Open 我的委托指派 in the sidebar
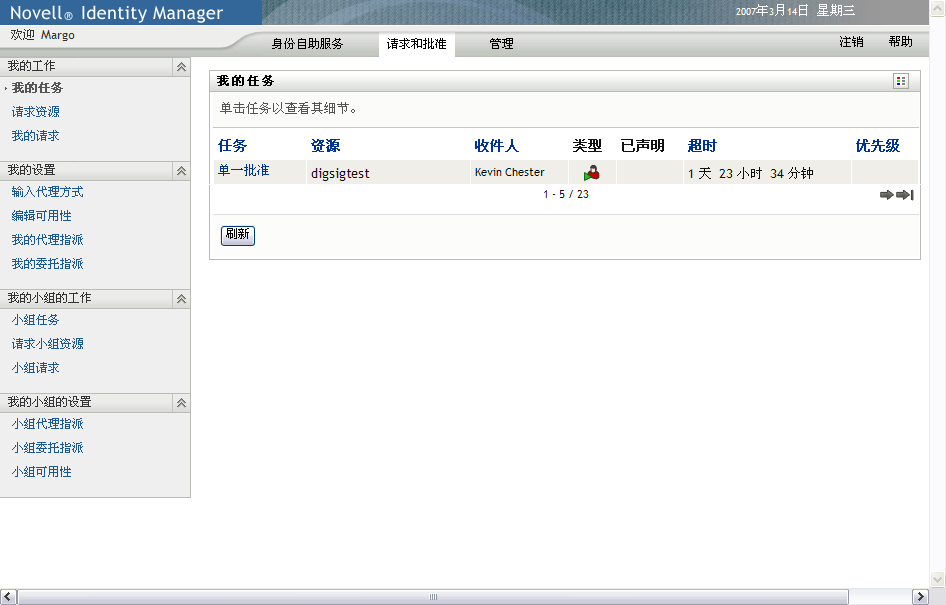This screenshot has height=605, width=946. (48, 264)
